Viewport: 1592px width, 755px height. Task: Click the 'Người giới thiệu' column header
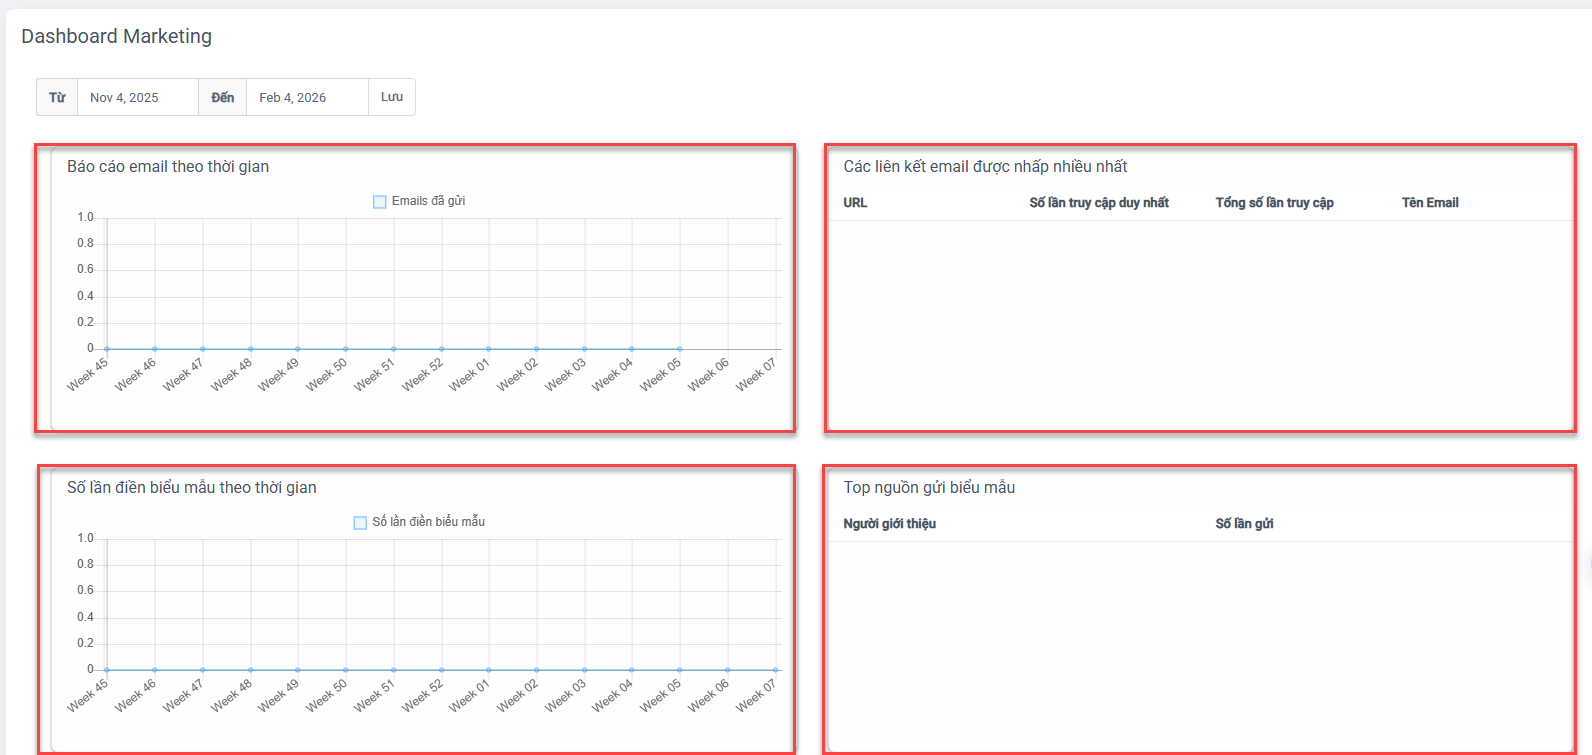click(x=889, y=524)
